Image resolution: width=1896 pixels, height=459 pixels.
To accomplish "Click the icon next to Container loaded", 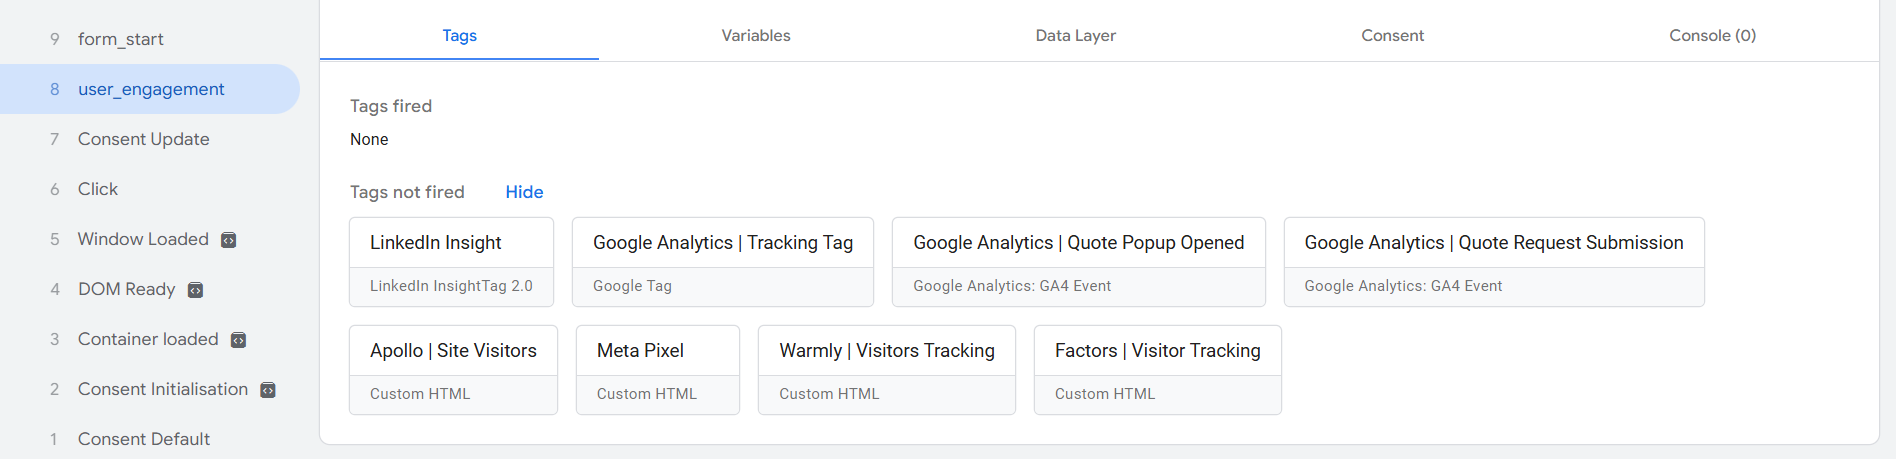I will click(x=238, y=340).
